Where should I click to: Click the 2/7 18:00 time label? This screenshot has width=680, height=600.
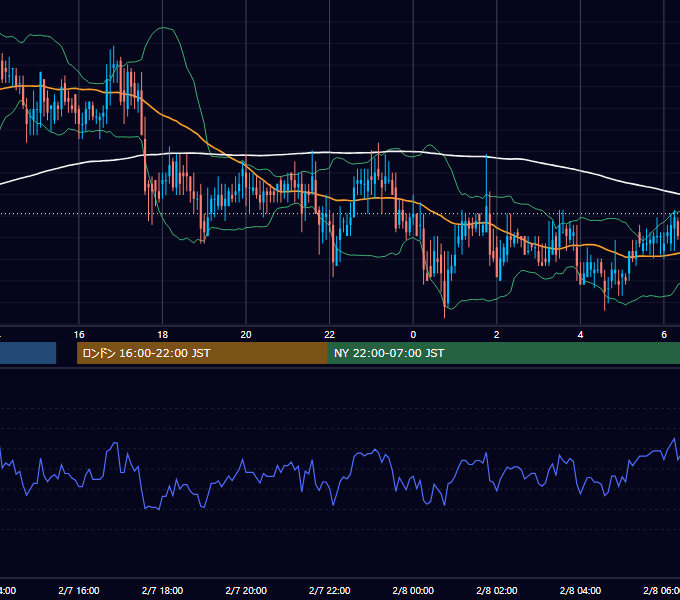pos(162,590)
